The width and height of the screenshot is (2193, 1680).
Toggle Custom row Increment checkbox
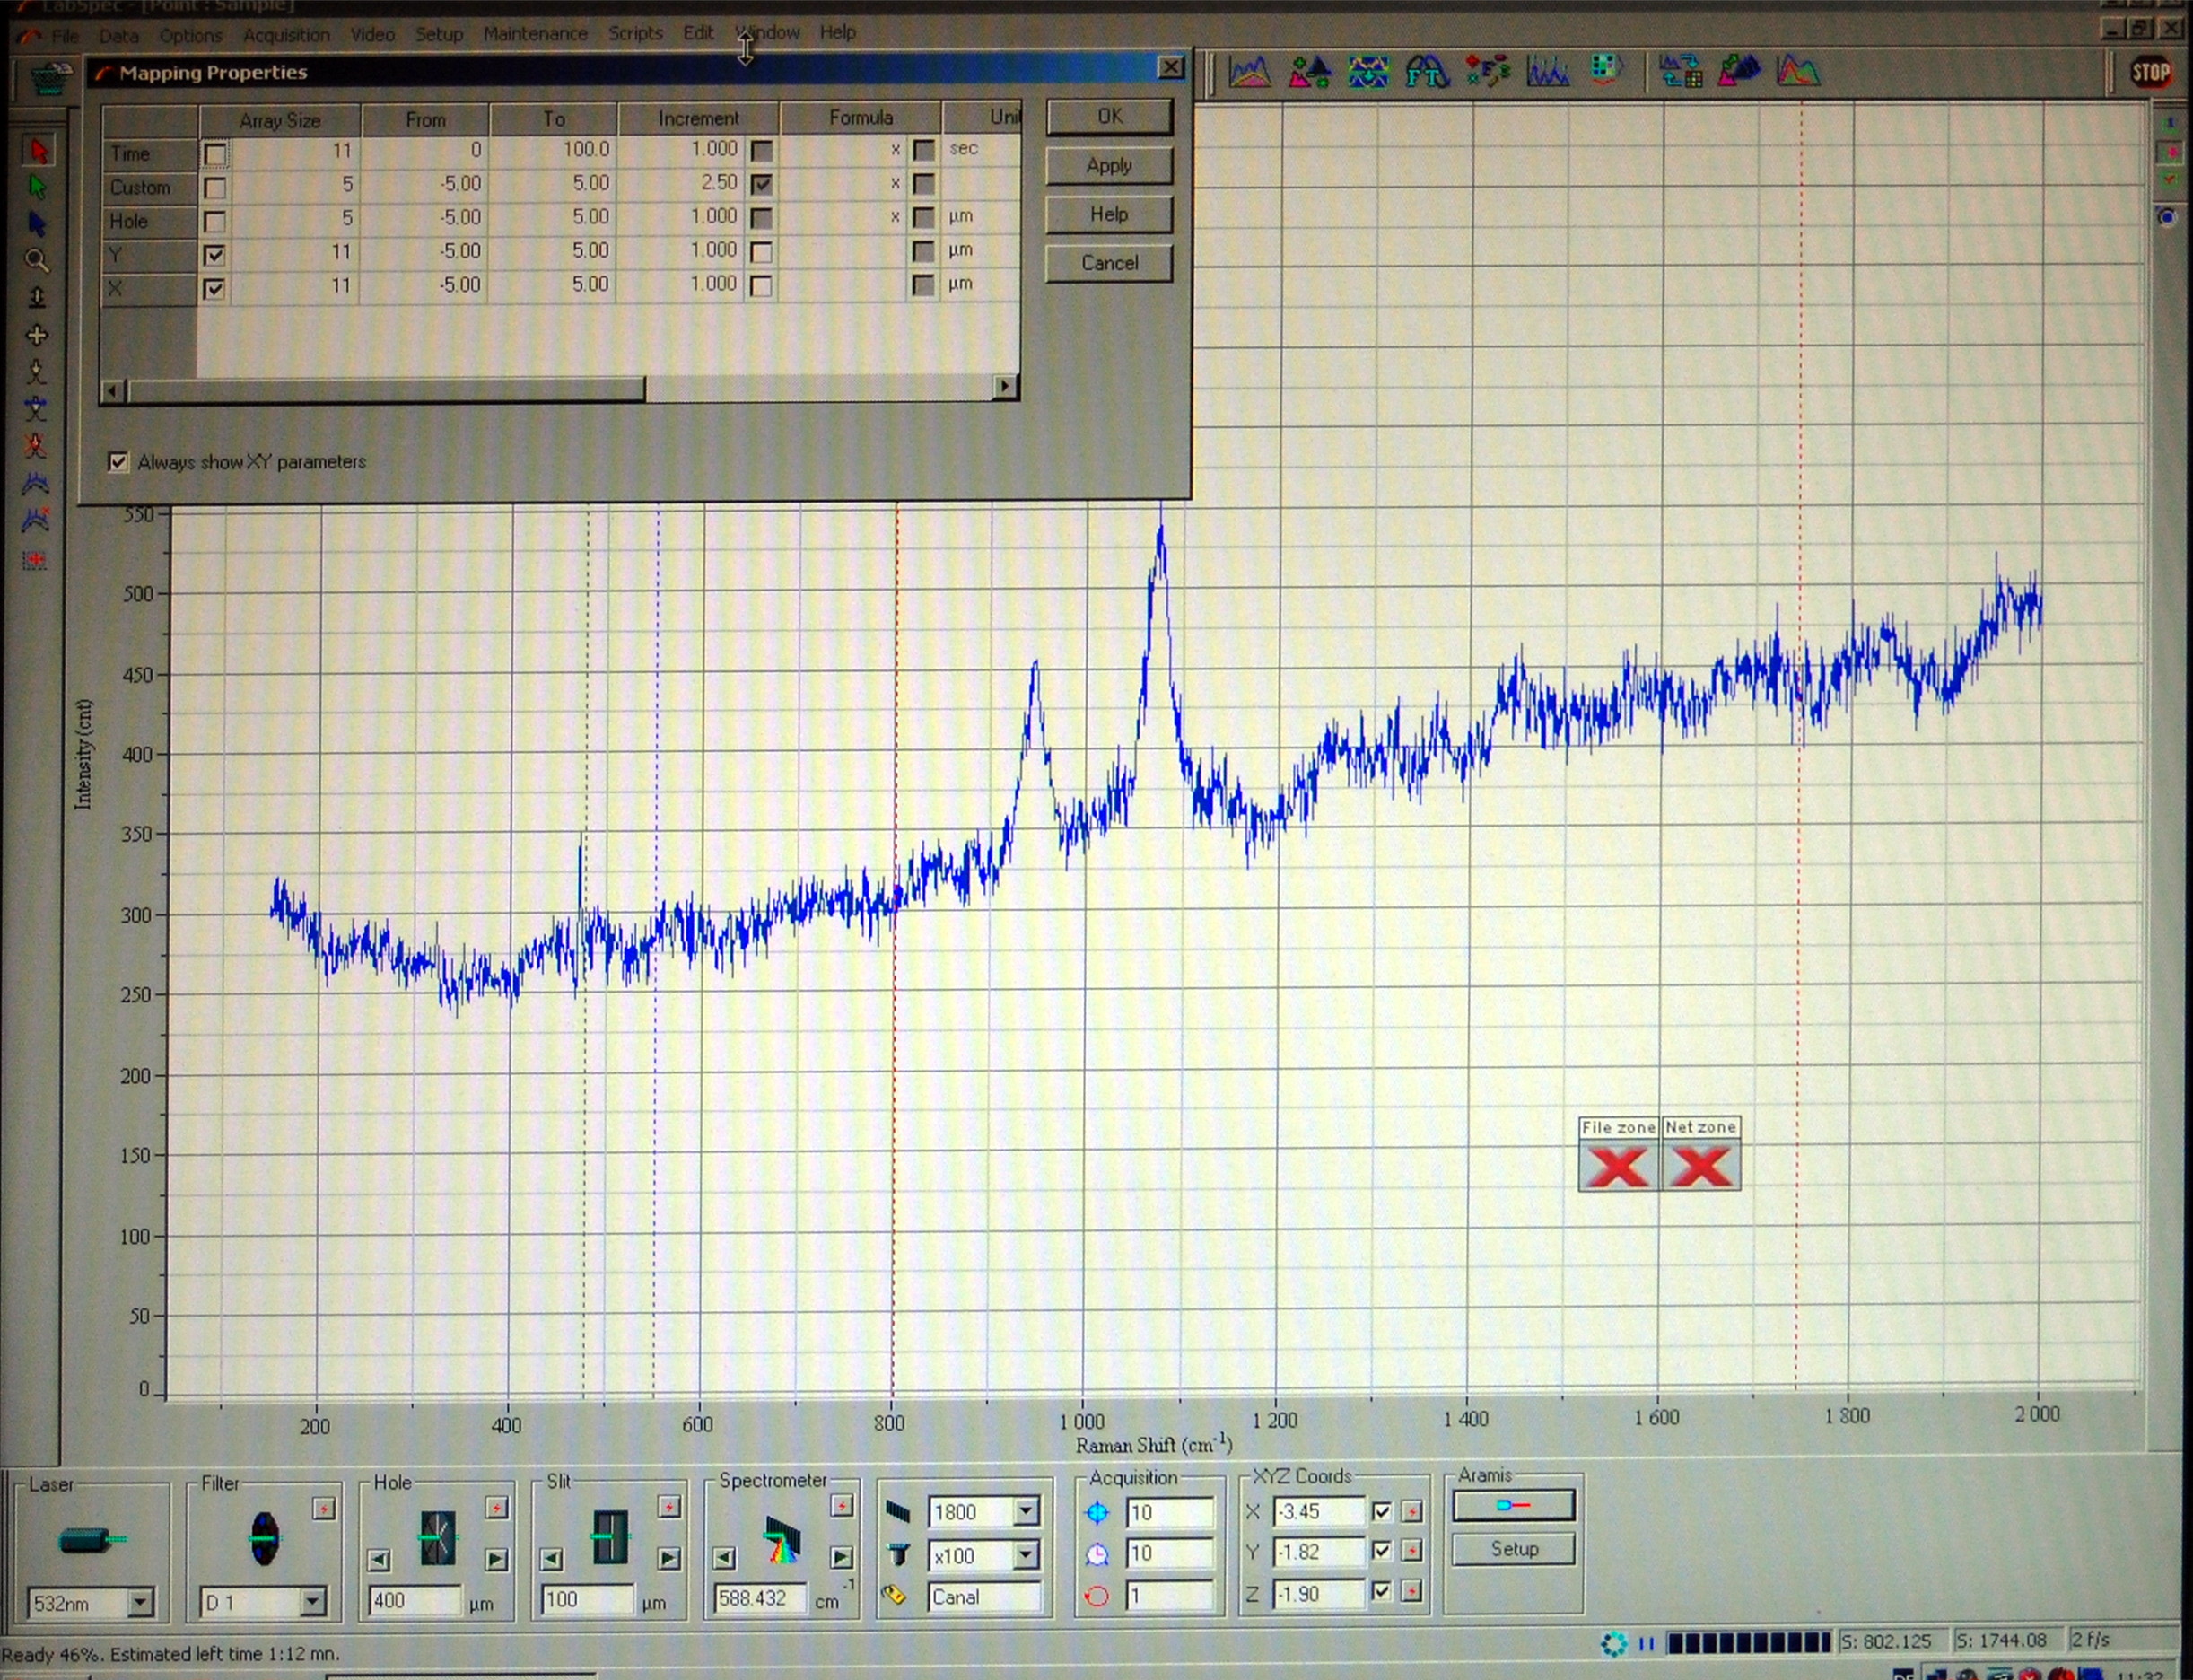pos(762,184)
